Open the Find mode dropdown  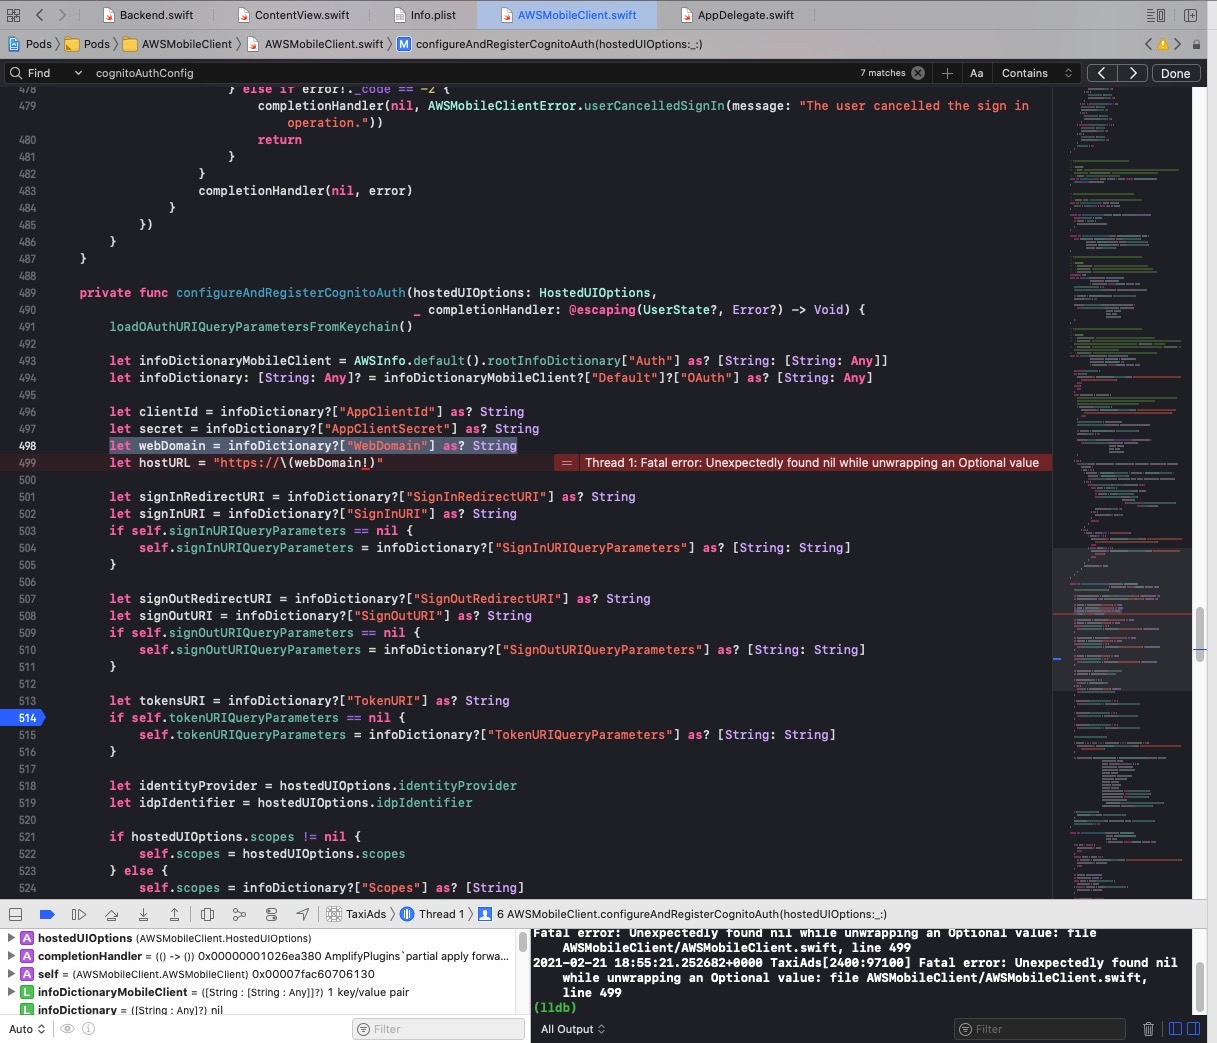(45, 72)
